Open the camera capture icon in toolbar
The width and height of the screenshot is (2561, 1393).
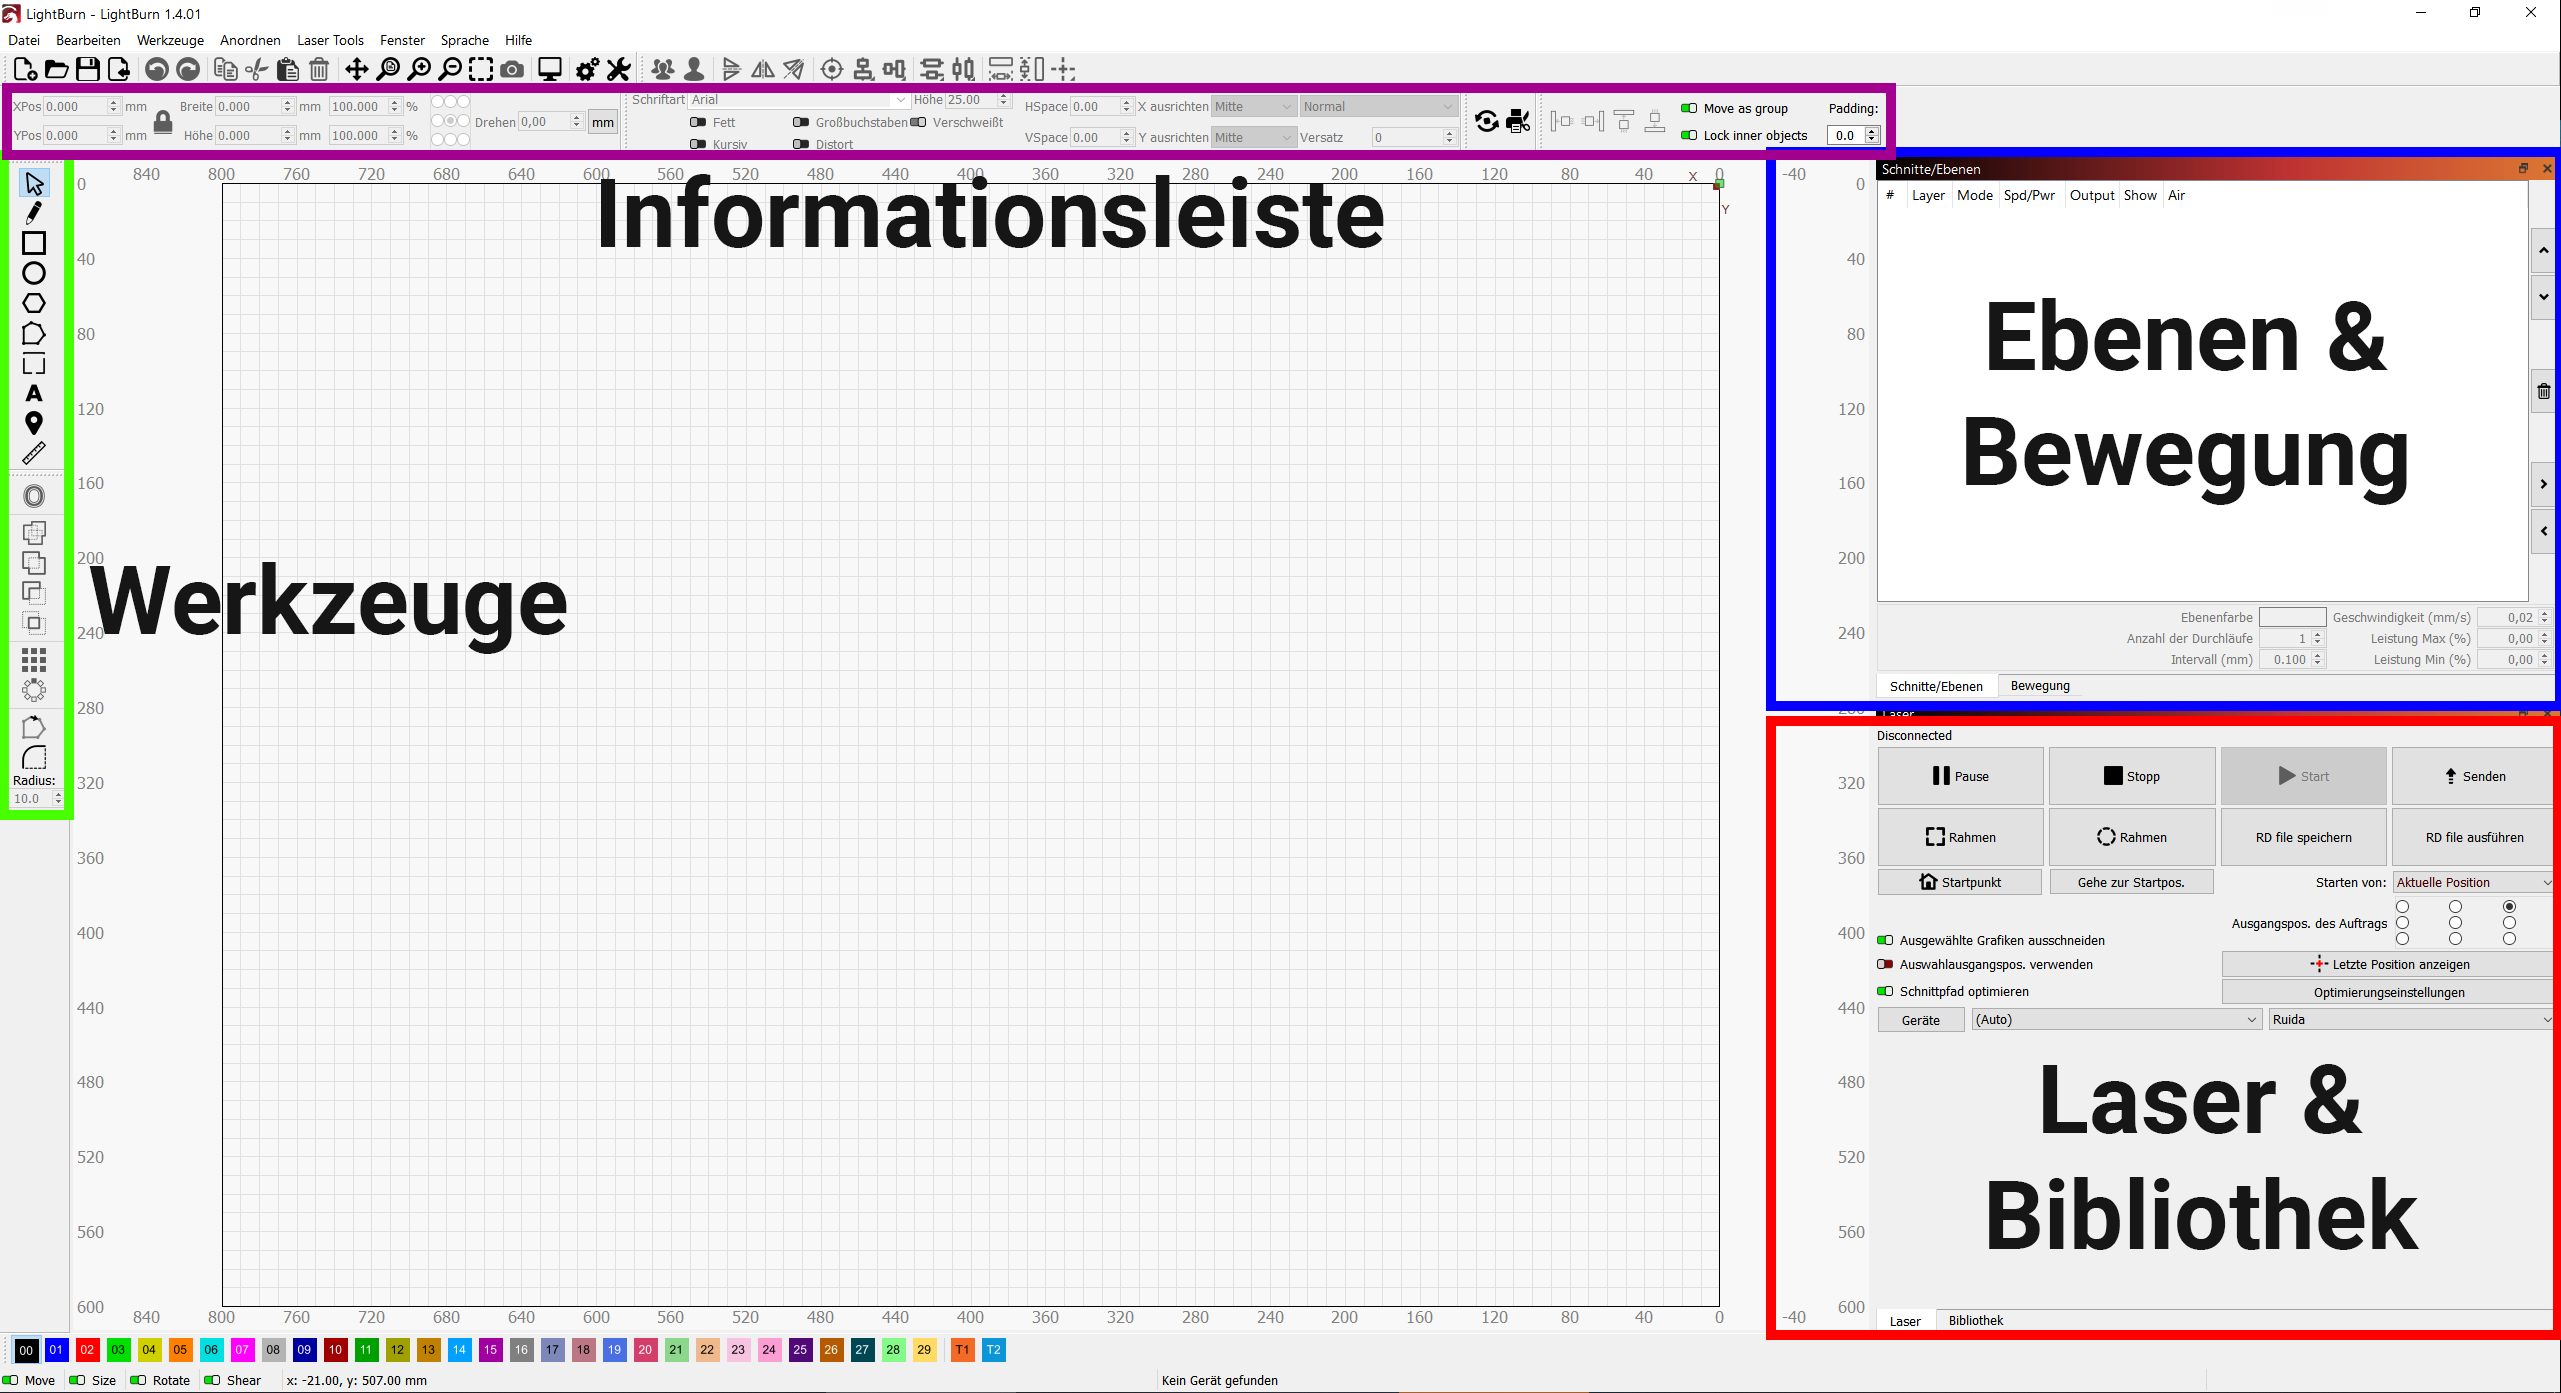512,69
